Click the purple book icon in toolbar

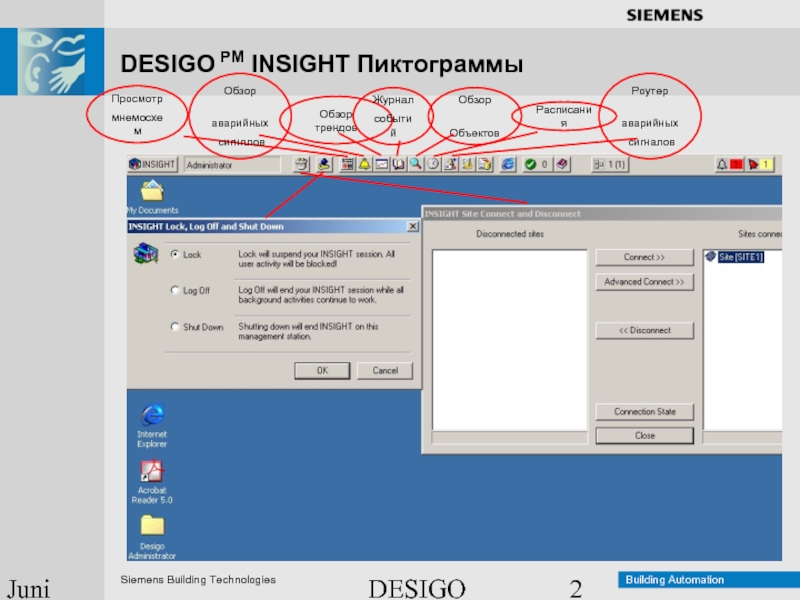(562, 164)
